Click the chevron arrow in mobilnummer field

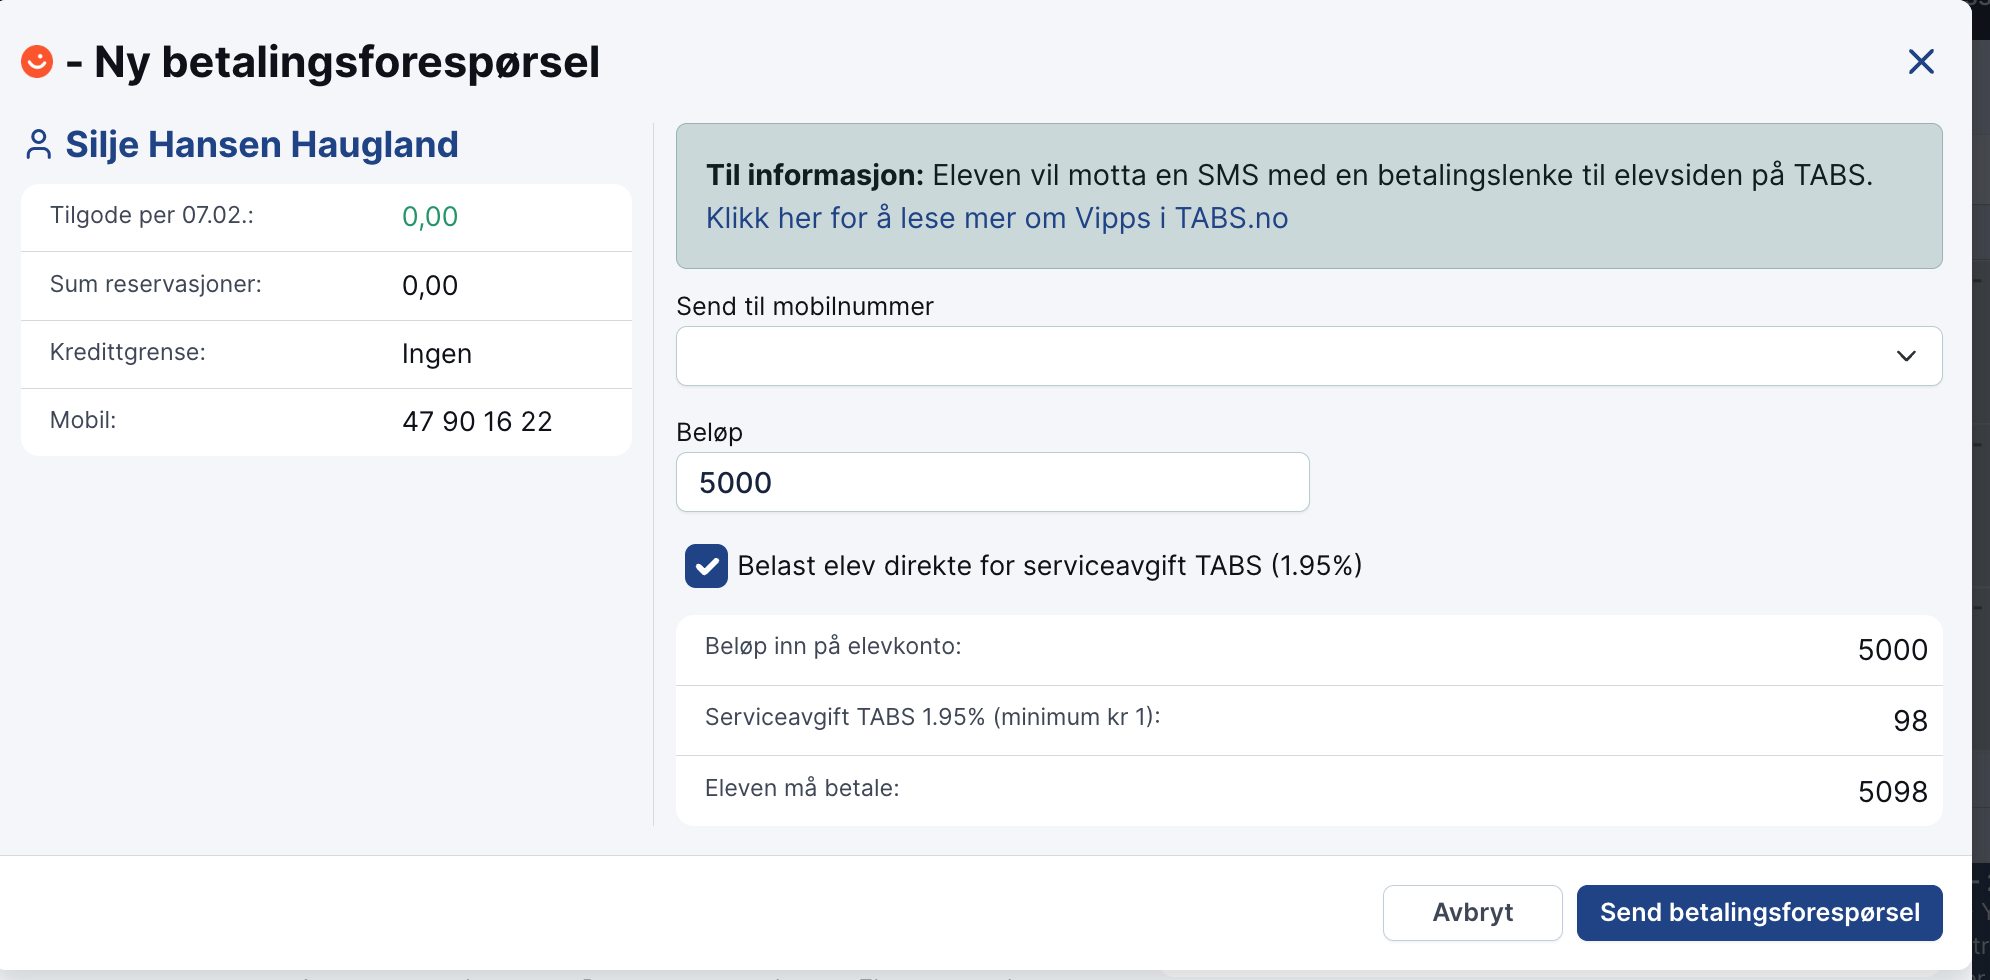1906,356
